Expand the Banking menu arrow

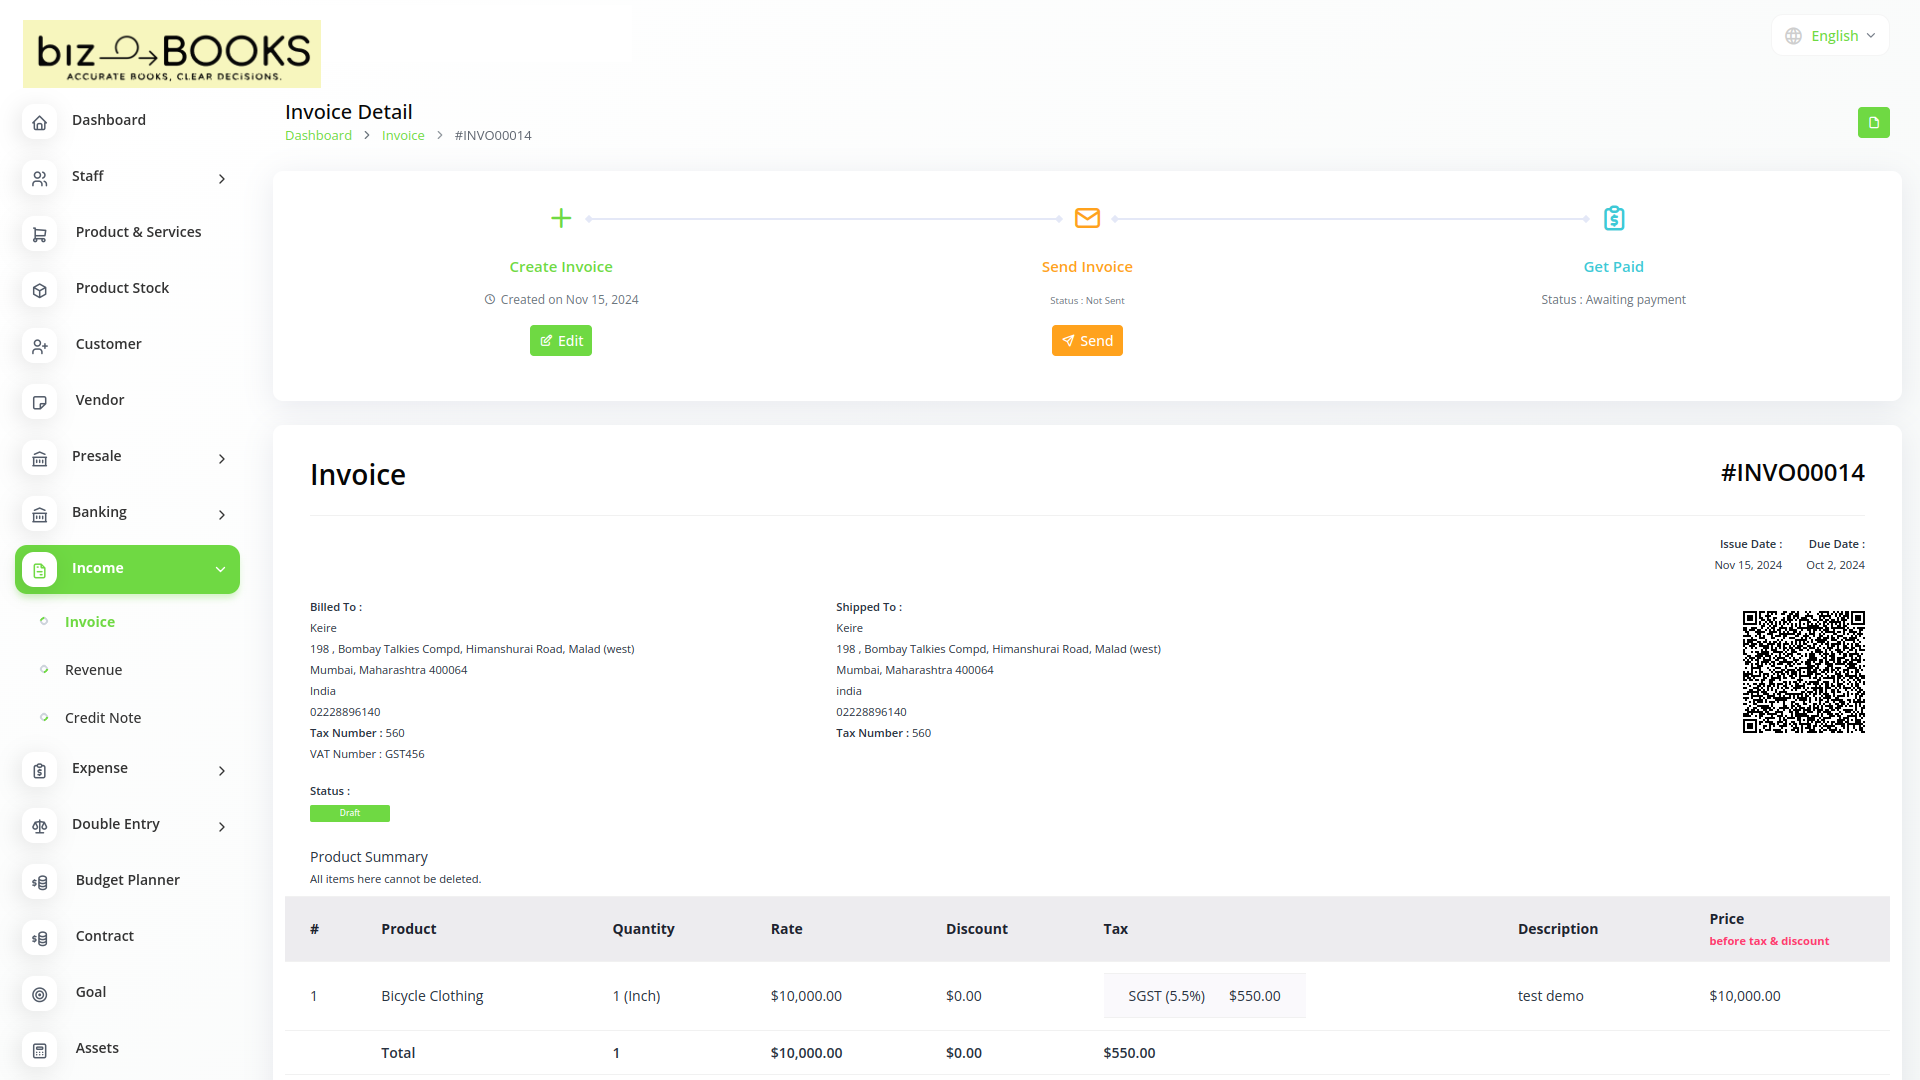[222, 515]
